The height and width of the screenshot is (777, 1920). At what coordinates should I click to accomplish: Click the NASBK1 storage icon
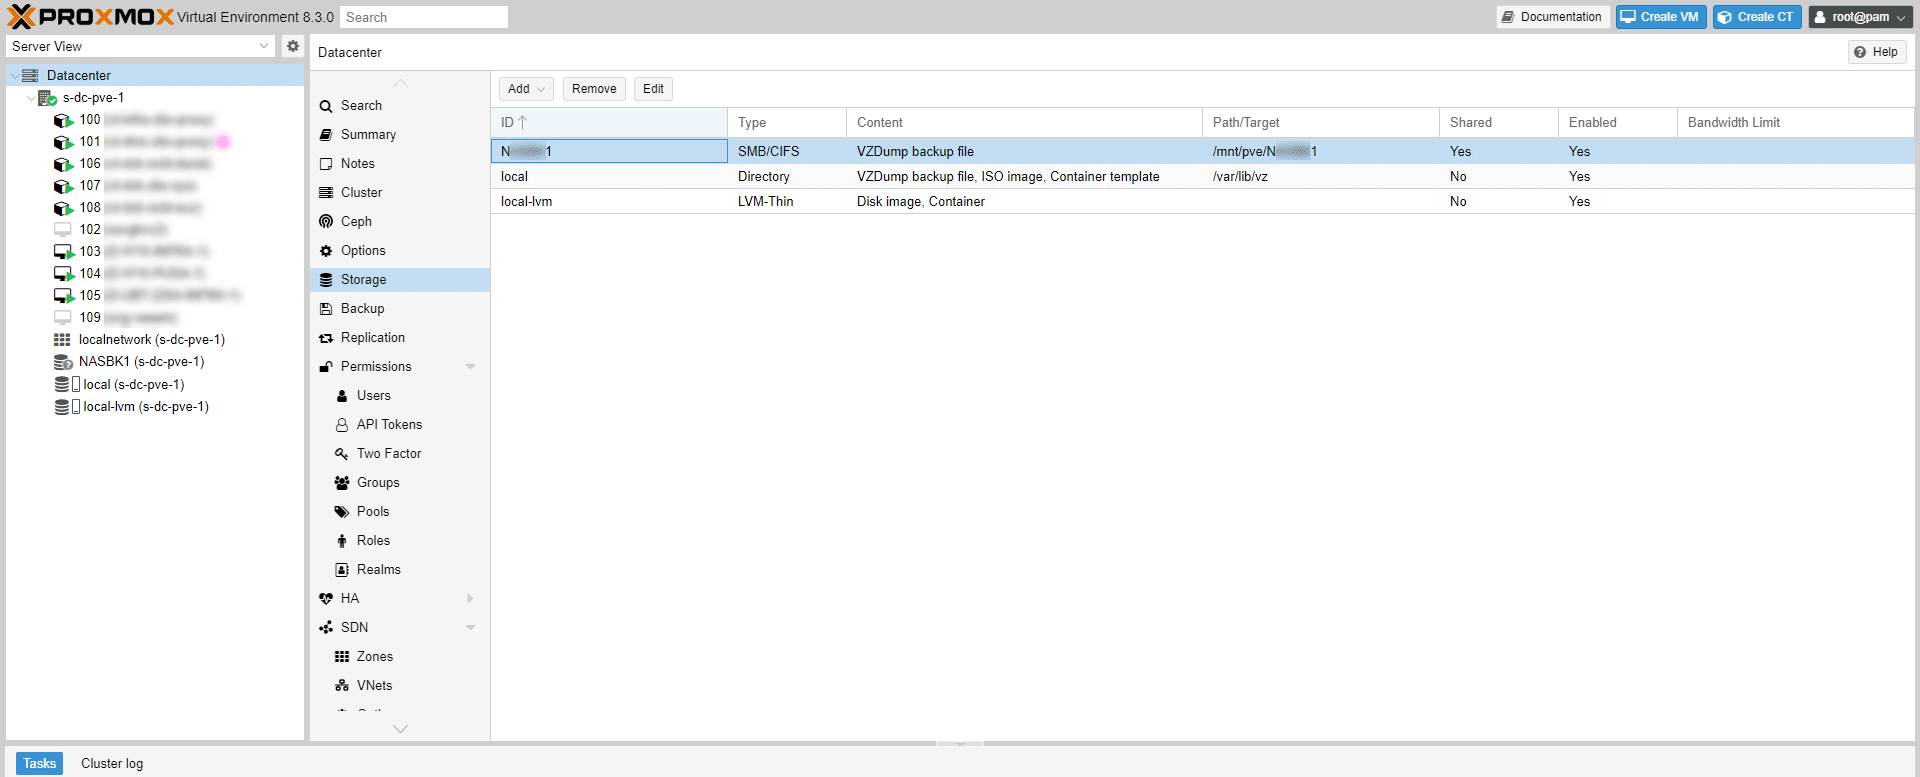(63, 362)
